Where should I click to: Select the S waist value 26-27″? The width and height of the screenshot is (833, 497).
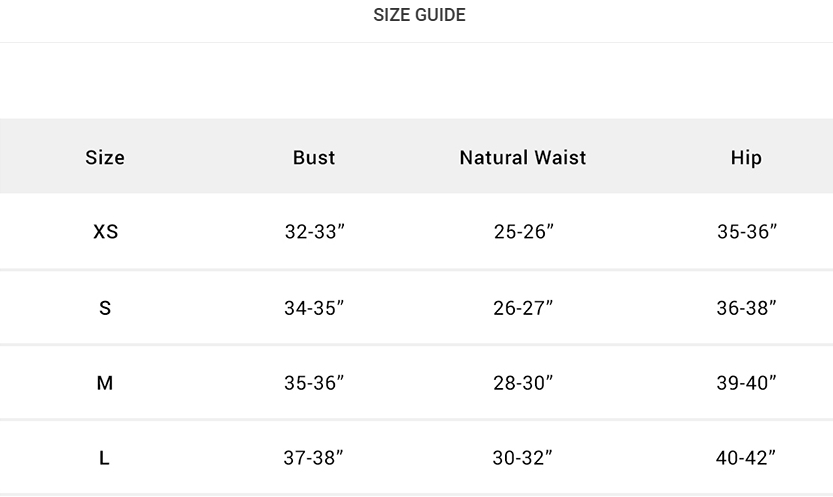click(x=523, y=308)
